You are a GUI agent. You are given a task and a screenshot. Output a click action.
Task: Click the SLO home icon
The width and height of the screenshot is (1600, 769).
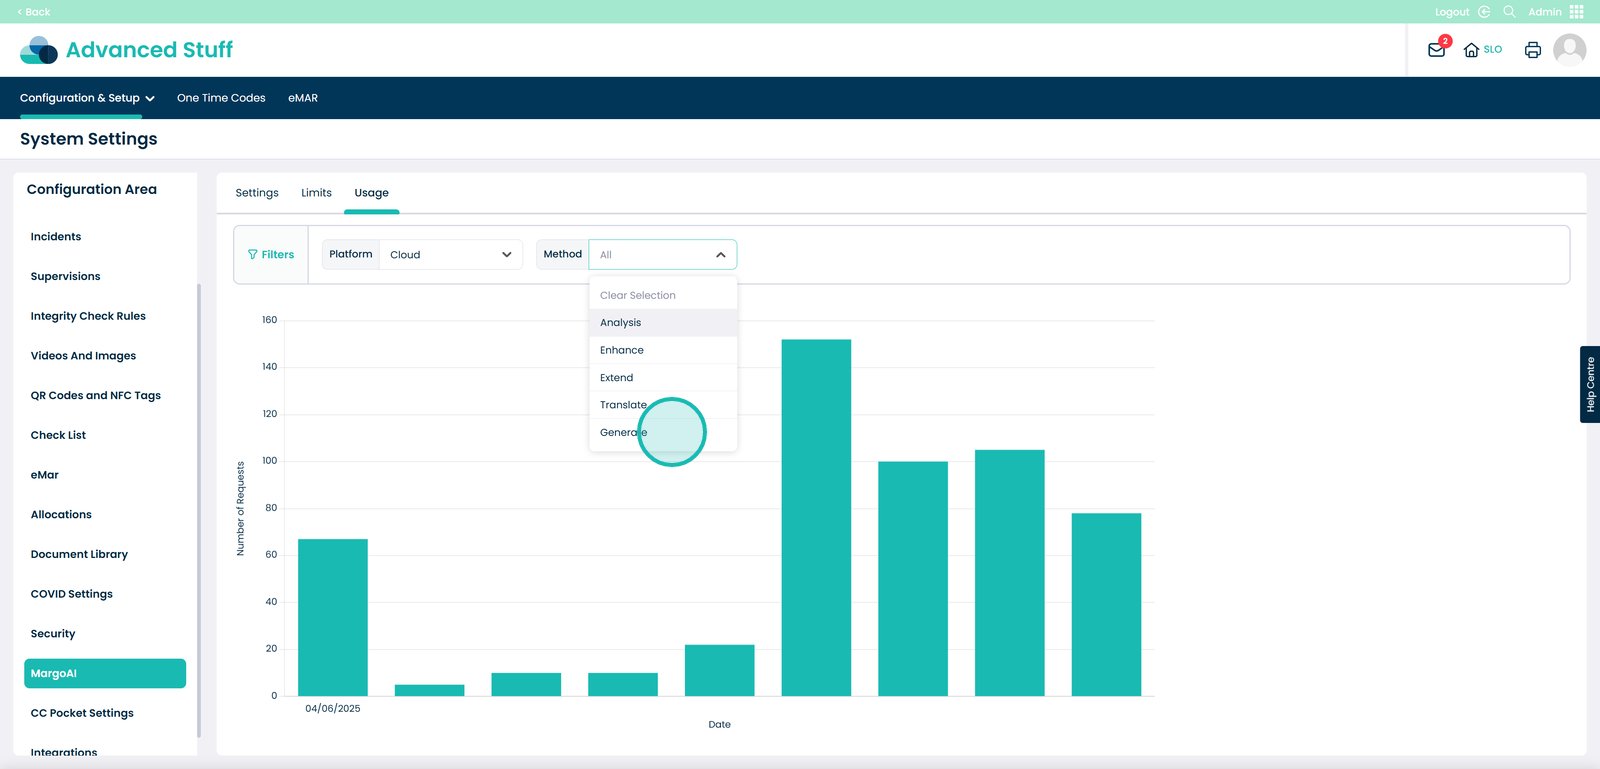tap(1471, 50)
